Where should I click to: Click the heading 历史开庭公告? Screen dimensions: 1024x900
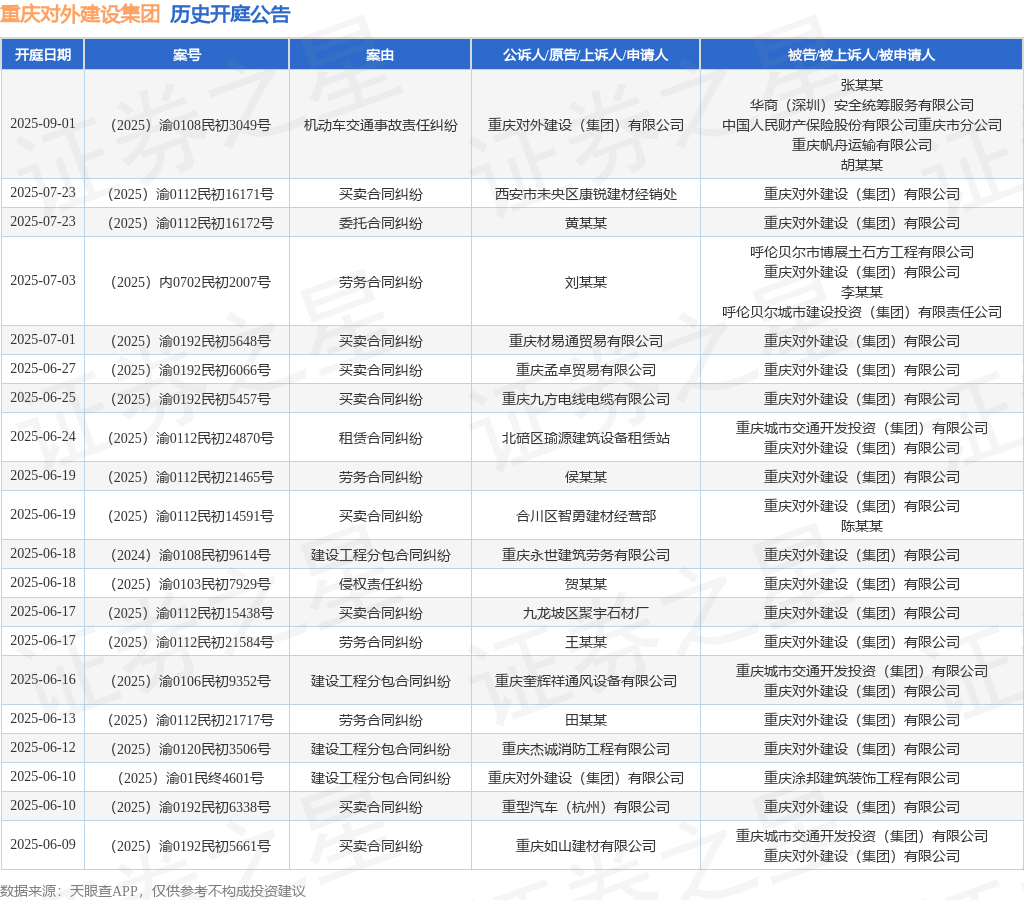coord(230,14)
